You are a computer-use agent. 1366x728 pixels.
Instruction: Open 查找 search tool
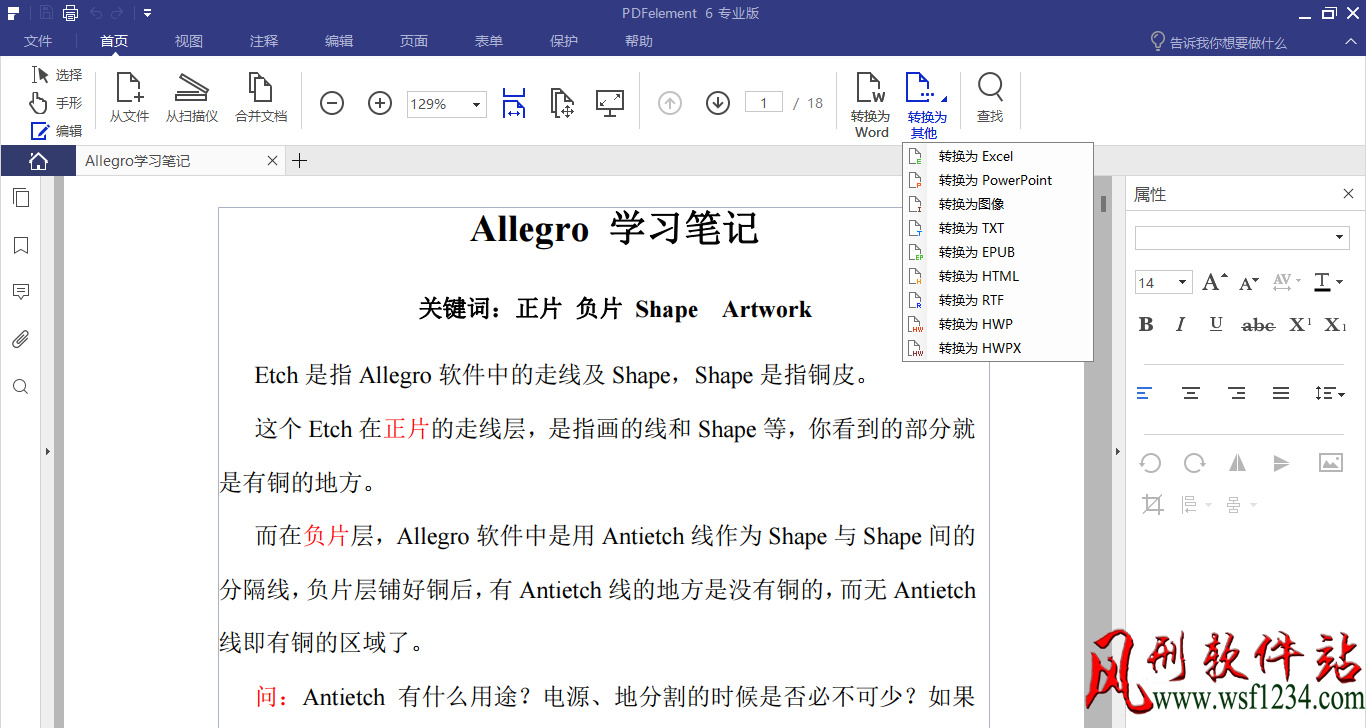[x=990, y=98]
